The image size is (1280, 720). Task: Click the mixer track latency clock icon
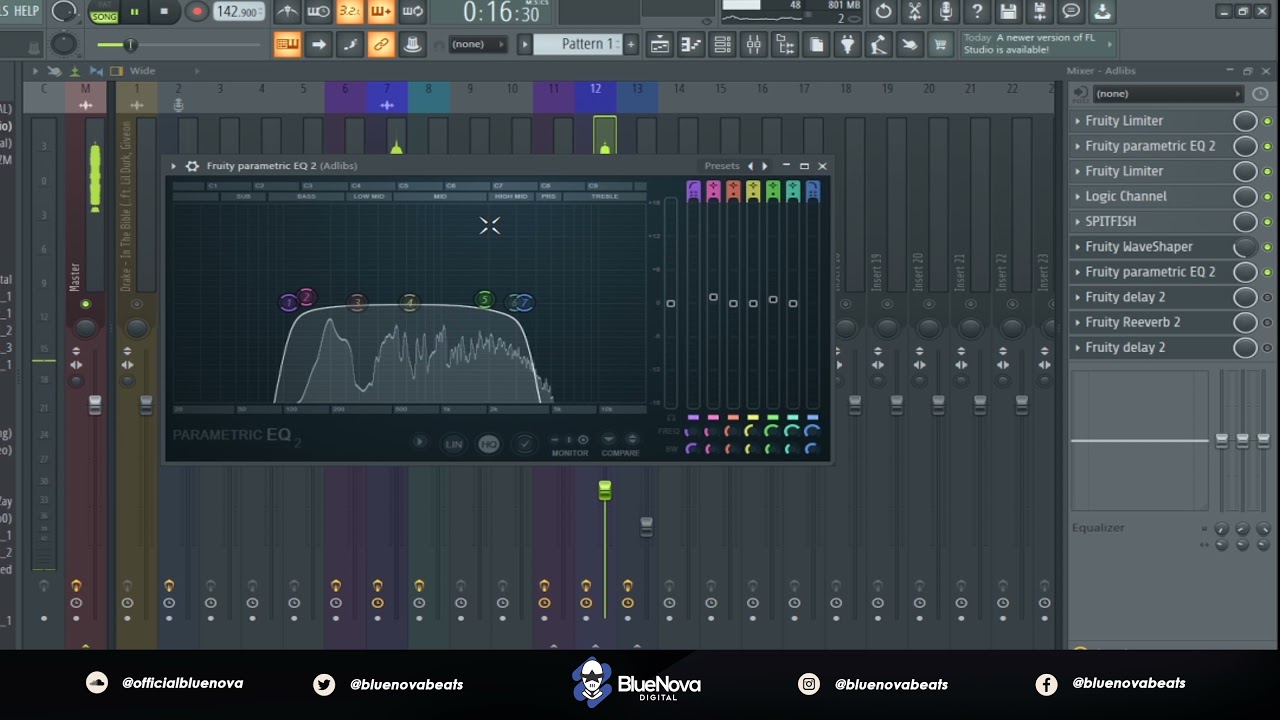tap(1258, 94)
